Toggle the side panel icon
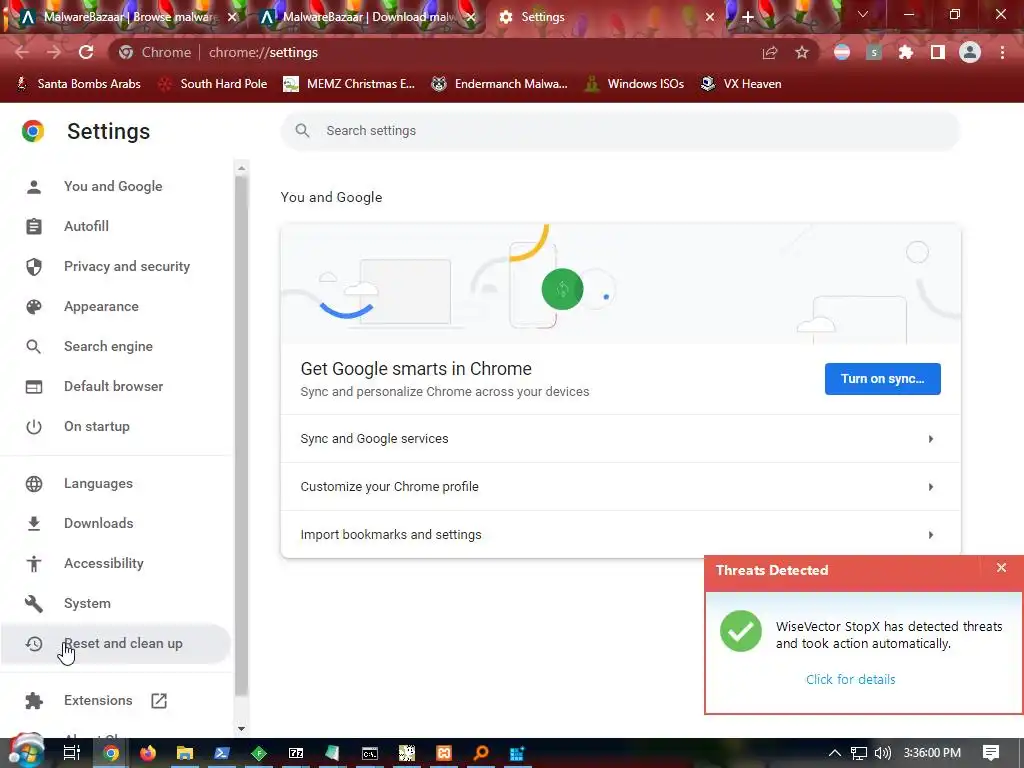Viewport: 1024px width, 768px height. pos(938,52)
